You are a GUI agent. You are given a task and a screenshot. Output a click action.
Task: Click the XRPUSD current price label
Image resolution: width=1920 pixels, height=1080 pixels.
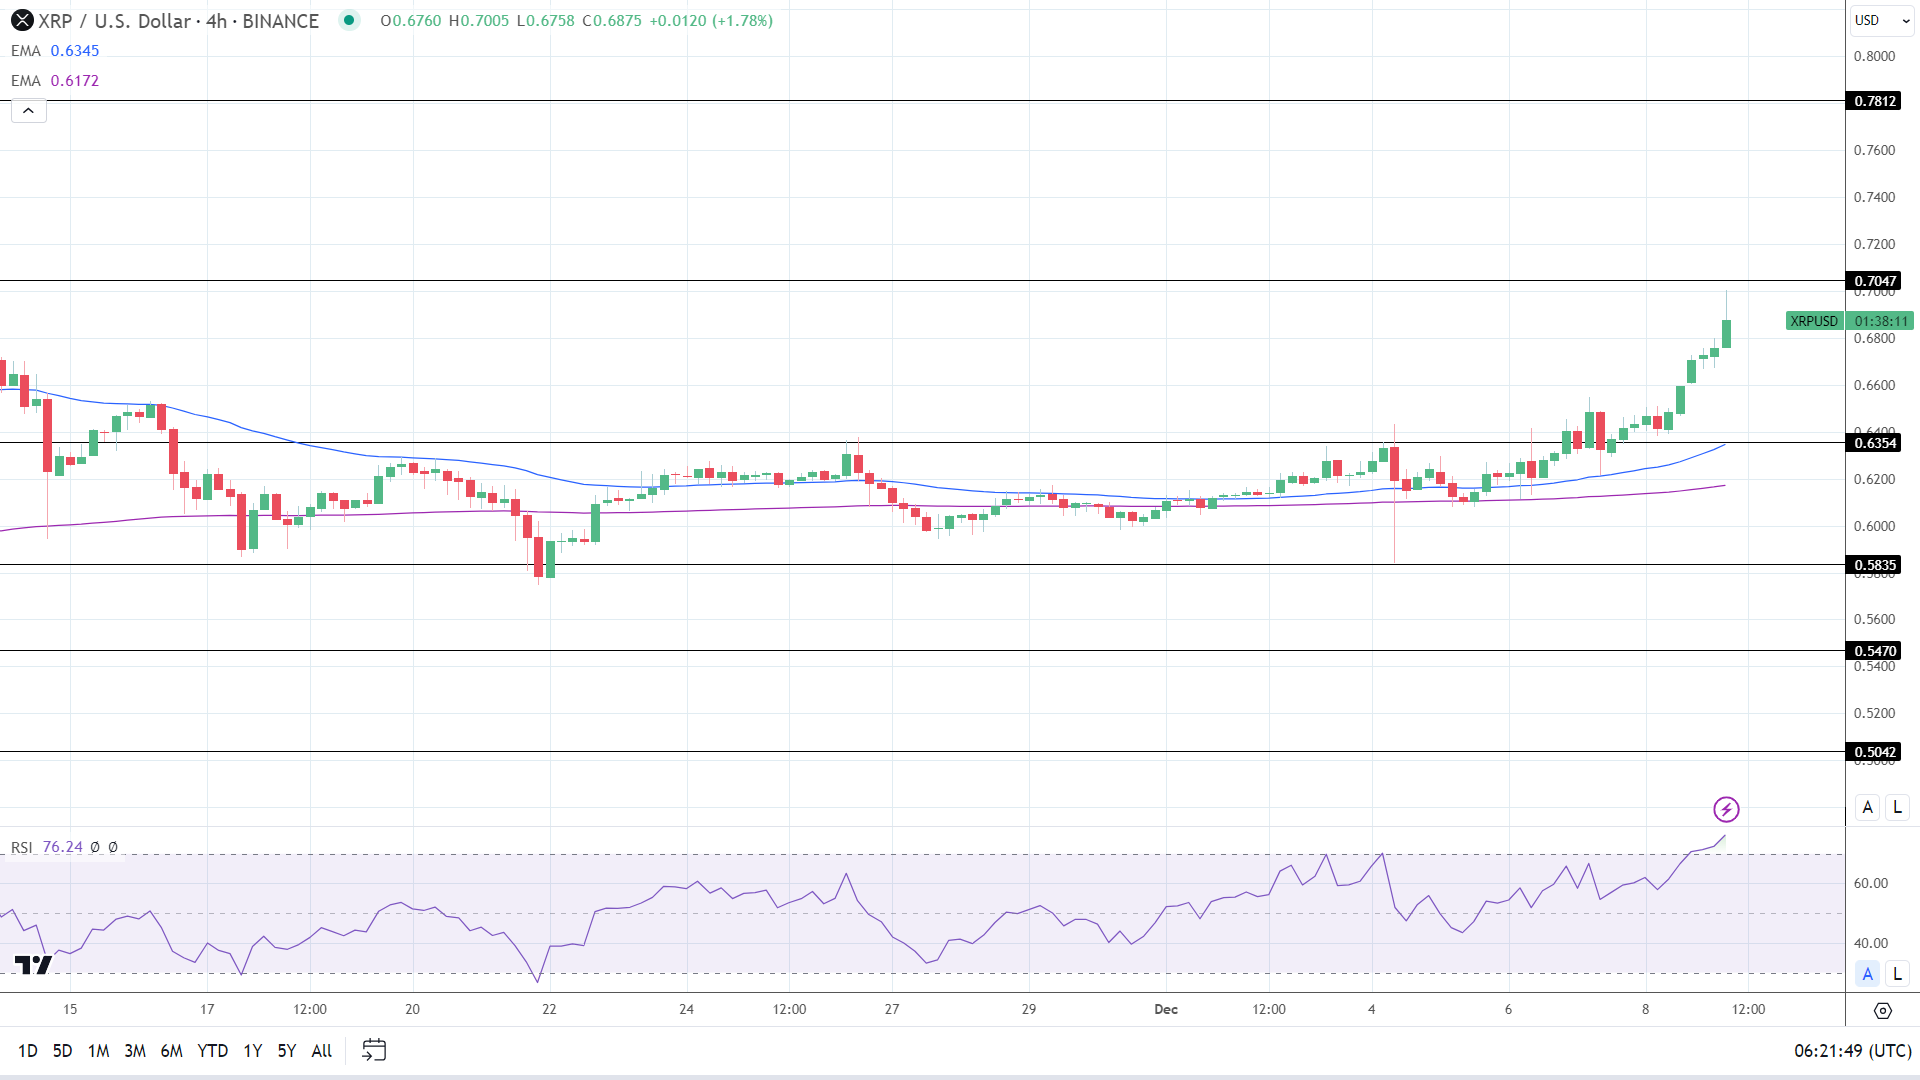(x=1814, y=321)
